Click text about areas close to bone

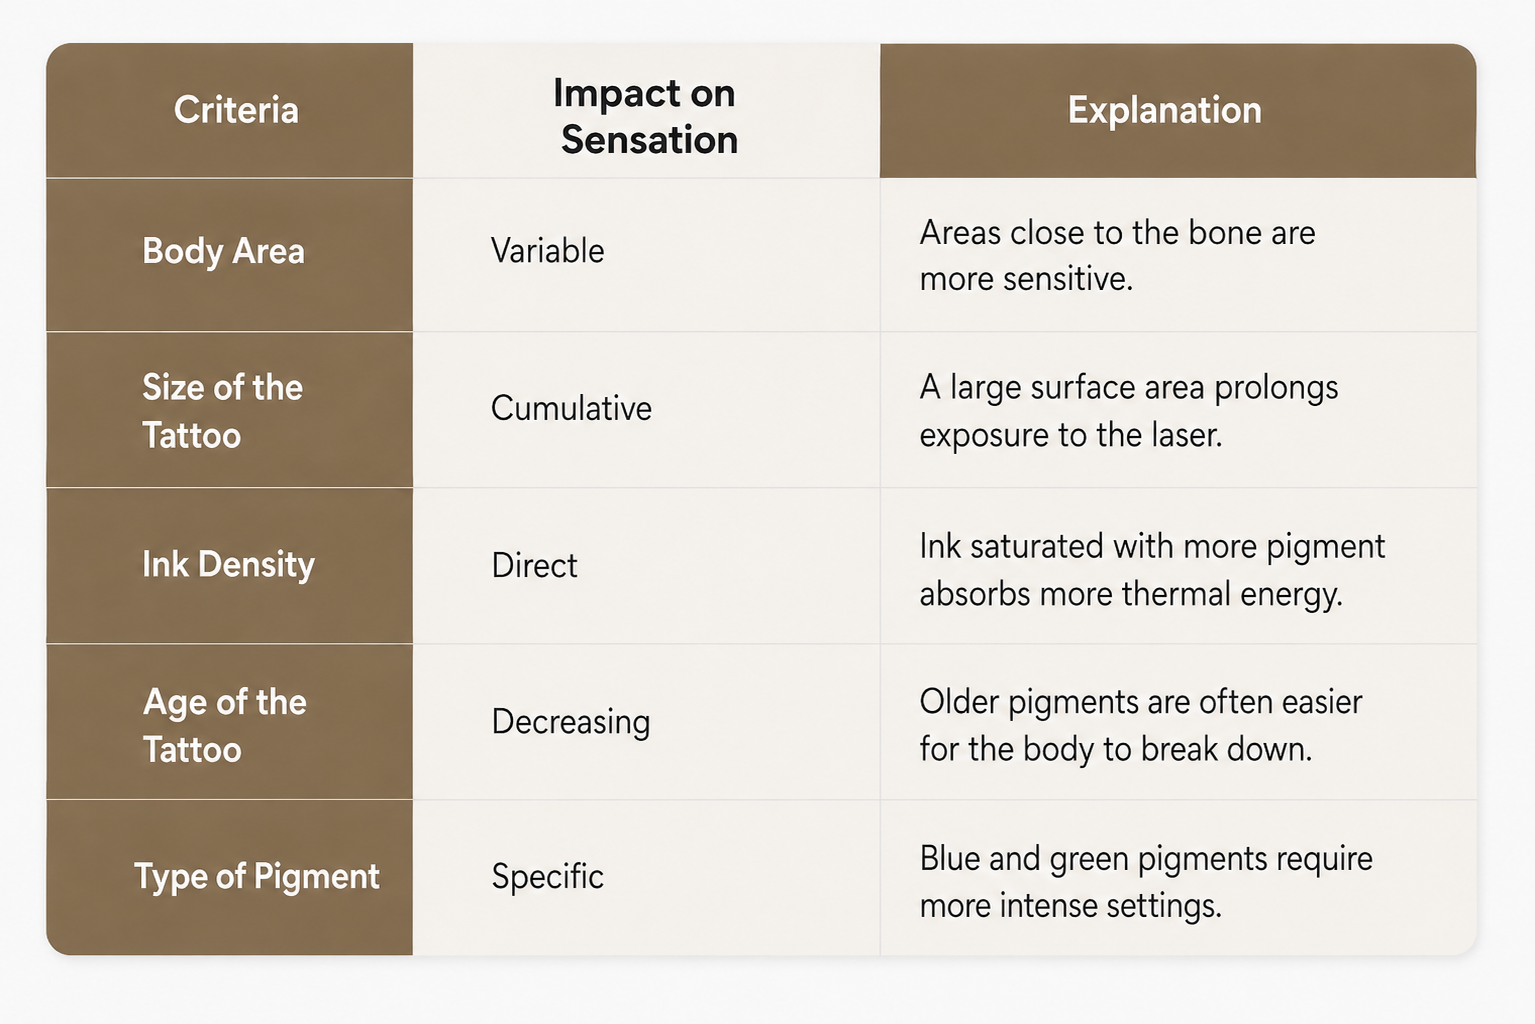coord(1117,255)
